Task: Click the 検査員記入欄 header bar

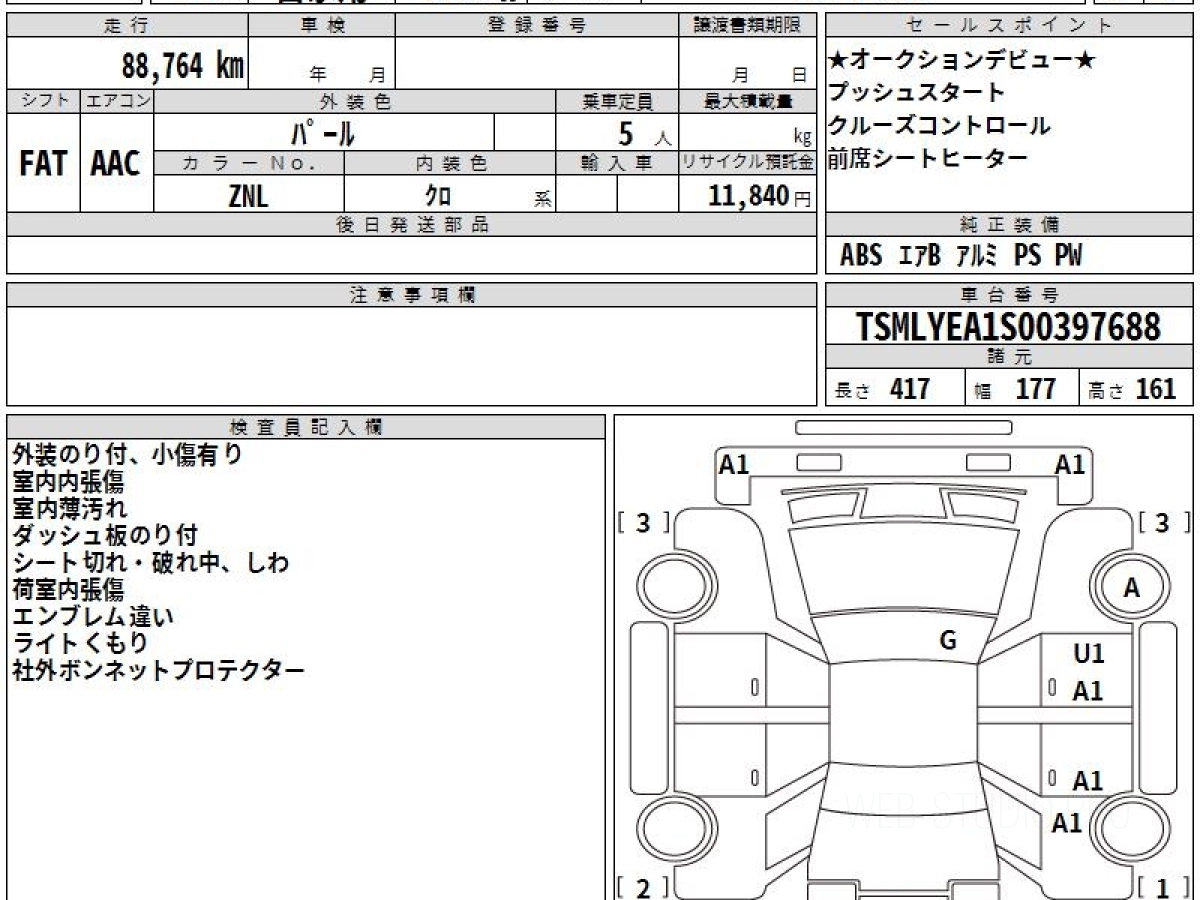Action: (306, 426)
